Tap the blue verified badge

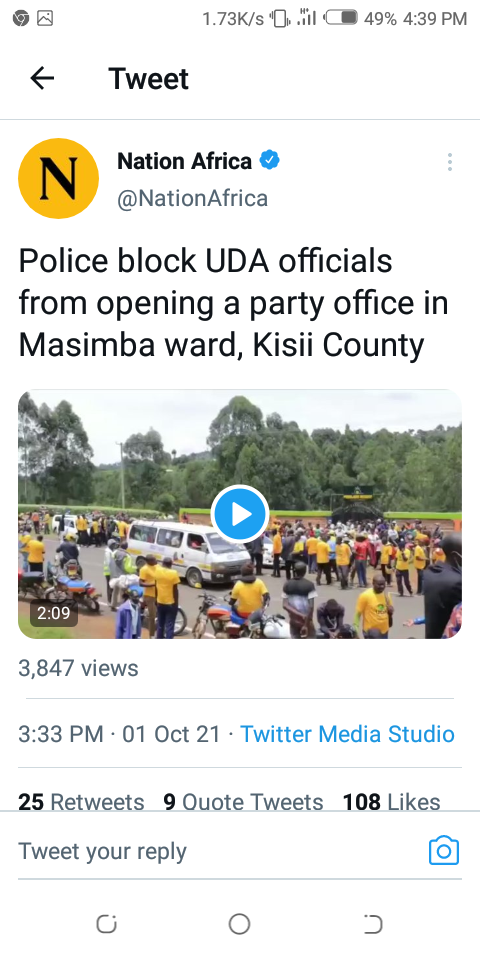[269, 161]
